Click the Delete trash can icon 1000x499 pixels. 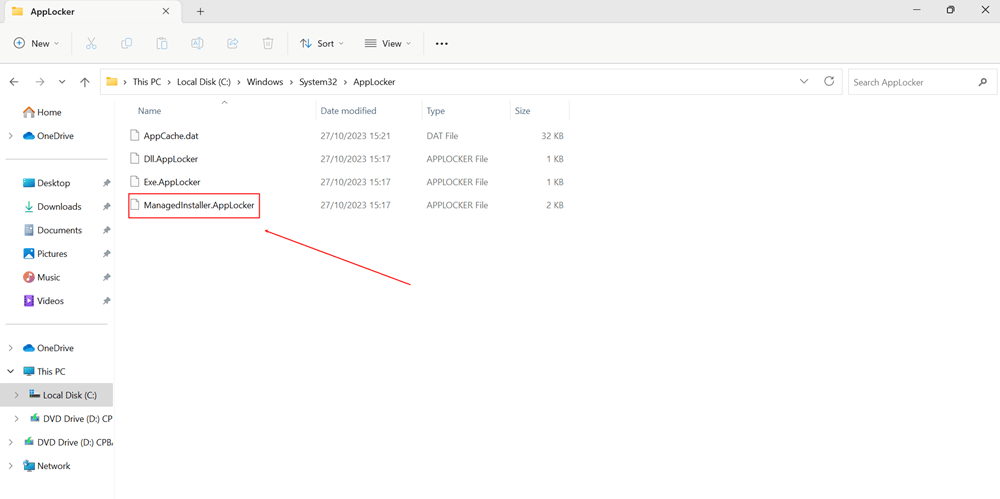(x=268, y=43)
